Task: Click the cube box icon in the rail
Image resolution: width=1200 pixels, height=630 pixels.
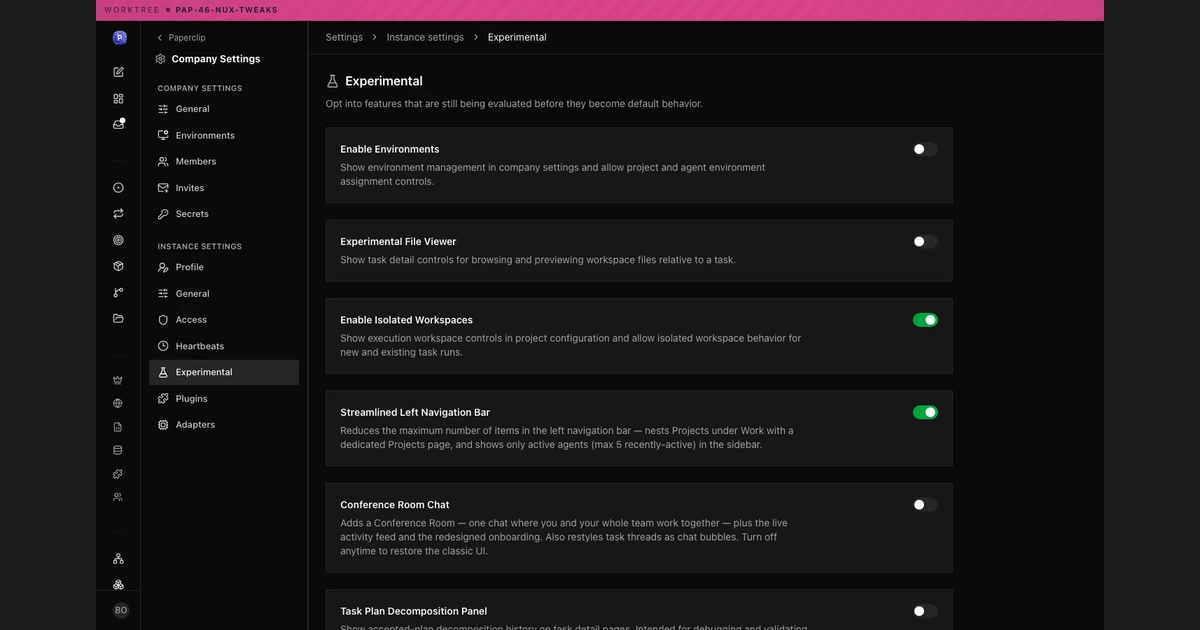Action: [118, 266]
